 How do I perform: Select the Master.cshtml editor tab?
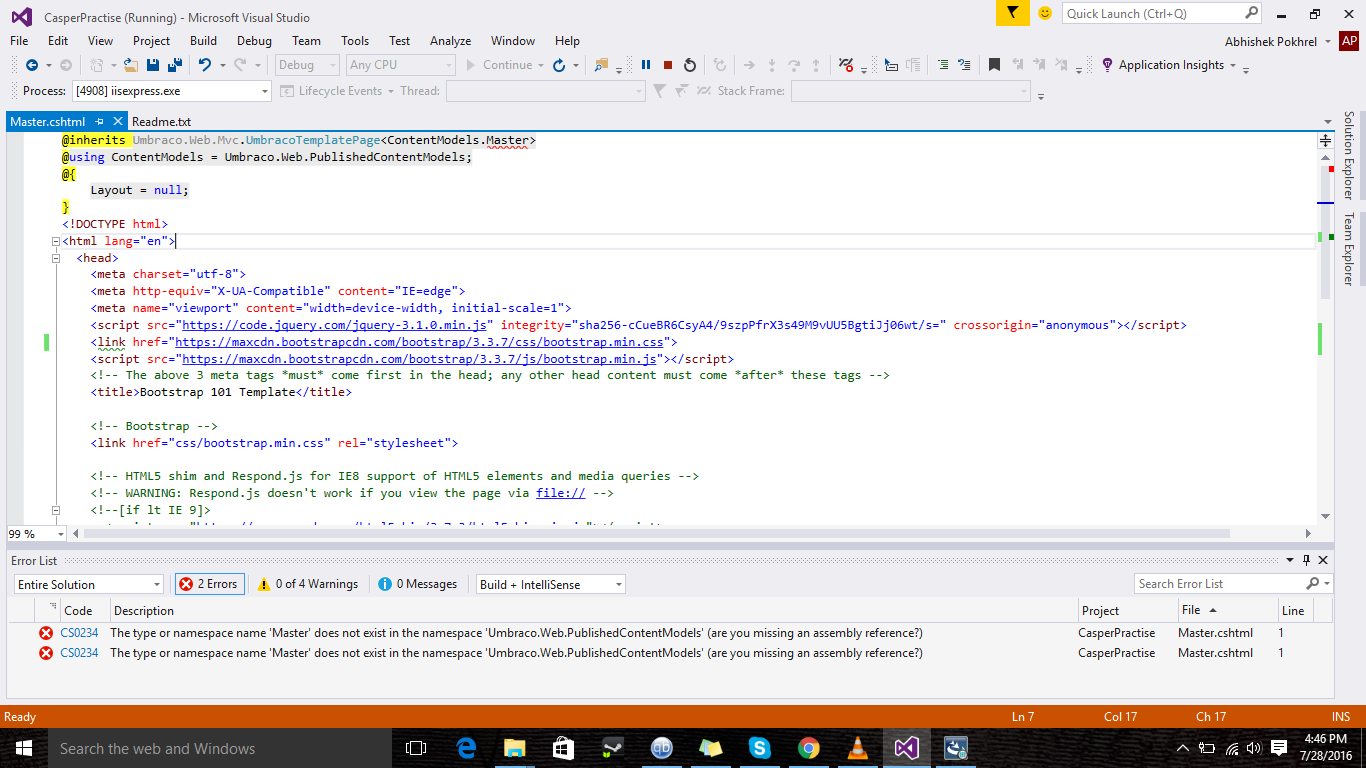(x=48, y=121)
